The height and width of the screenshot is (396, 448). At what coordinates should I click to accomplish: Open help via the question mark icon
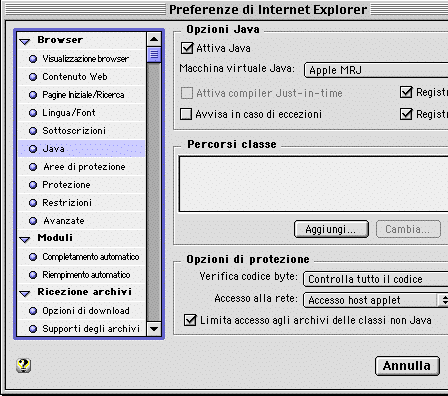pos(23,366)
